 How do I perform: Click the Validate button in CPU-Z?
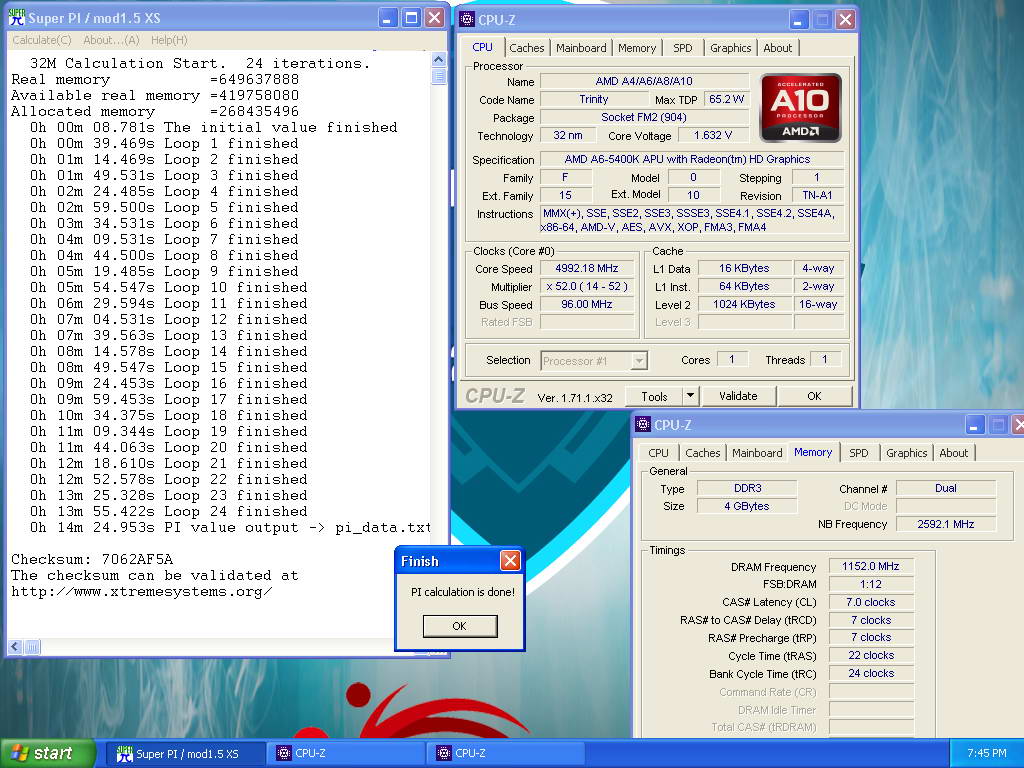click(x=738, y=396)
